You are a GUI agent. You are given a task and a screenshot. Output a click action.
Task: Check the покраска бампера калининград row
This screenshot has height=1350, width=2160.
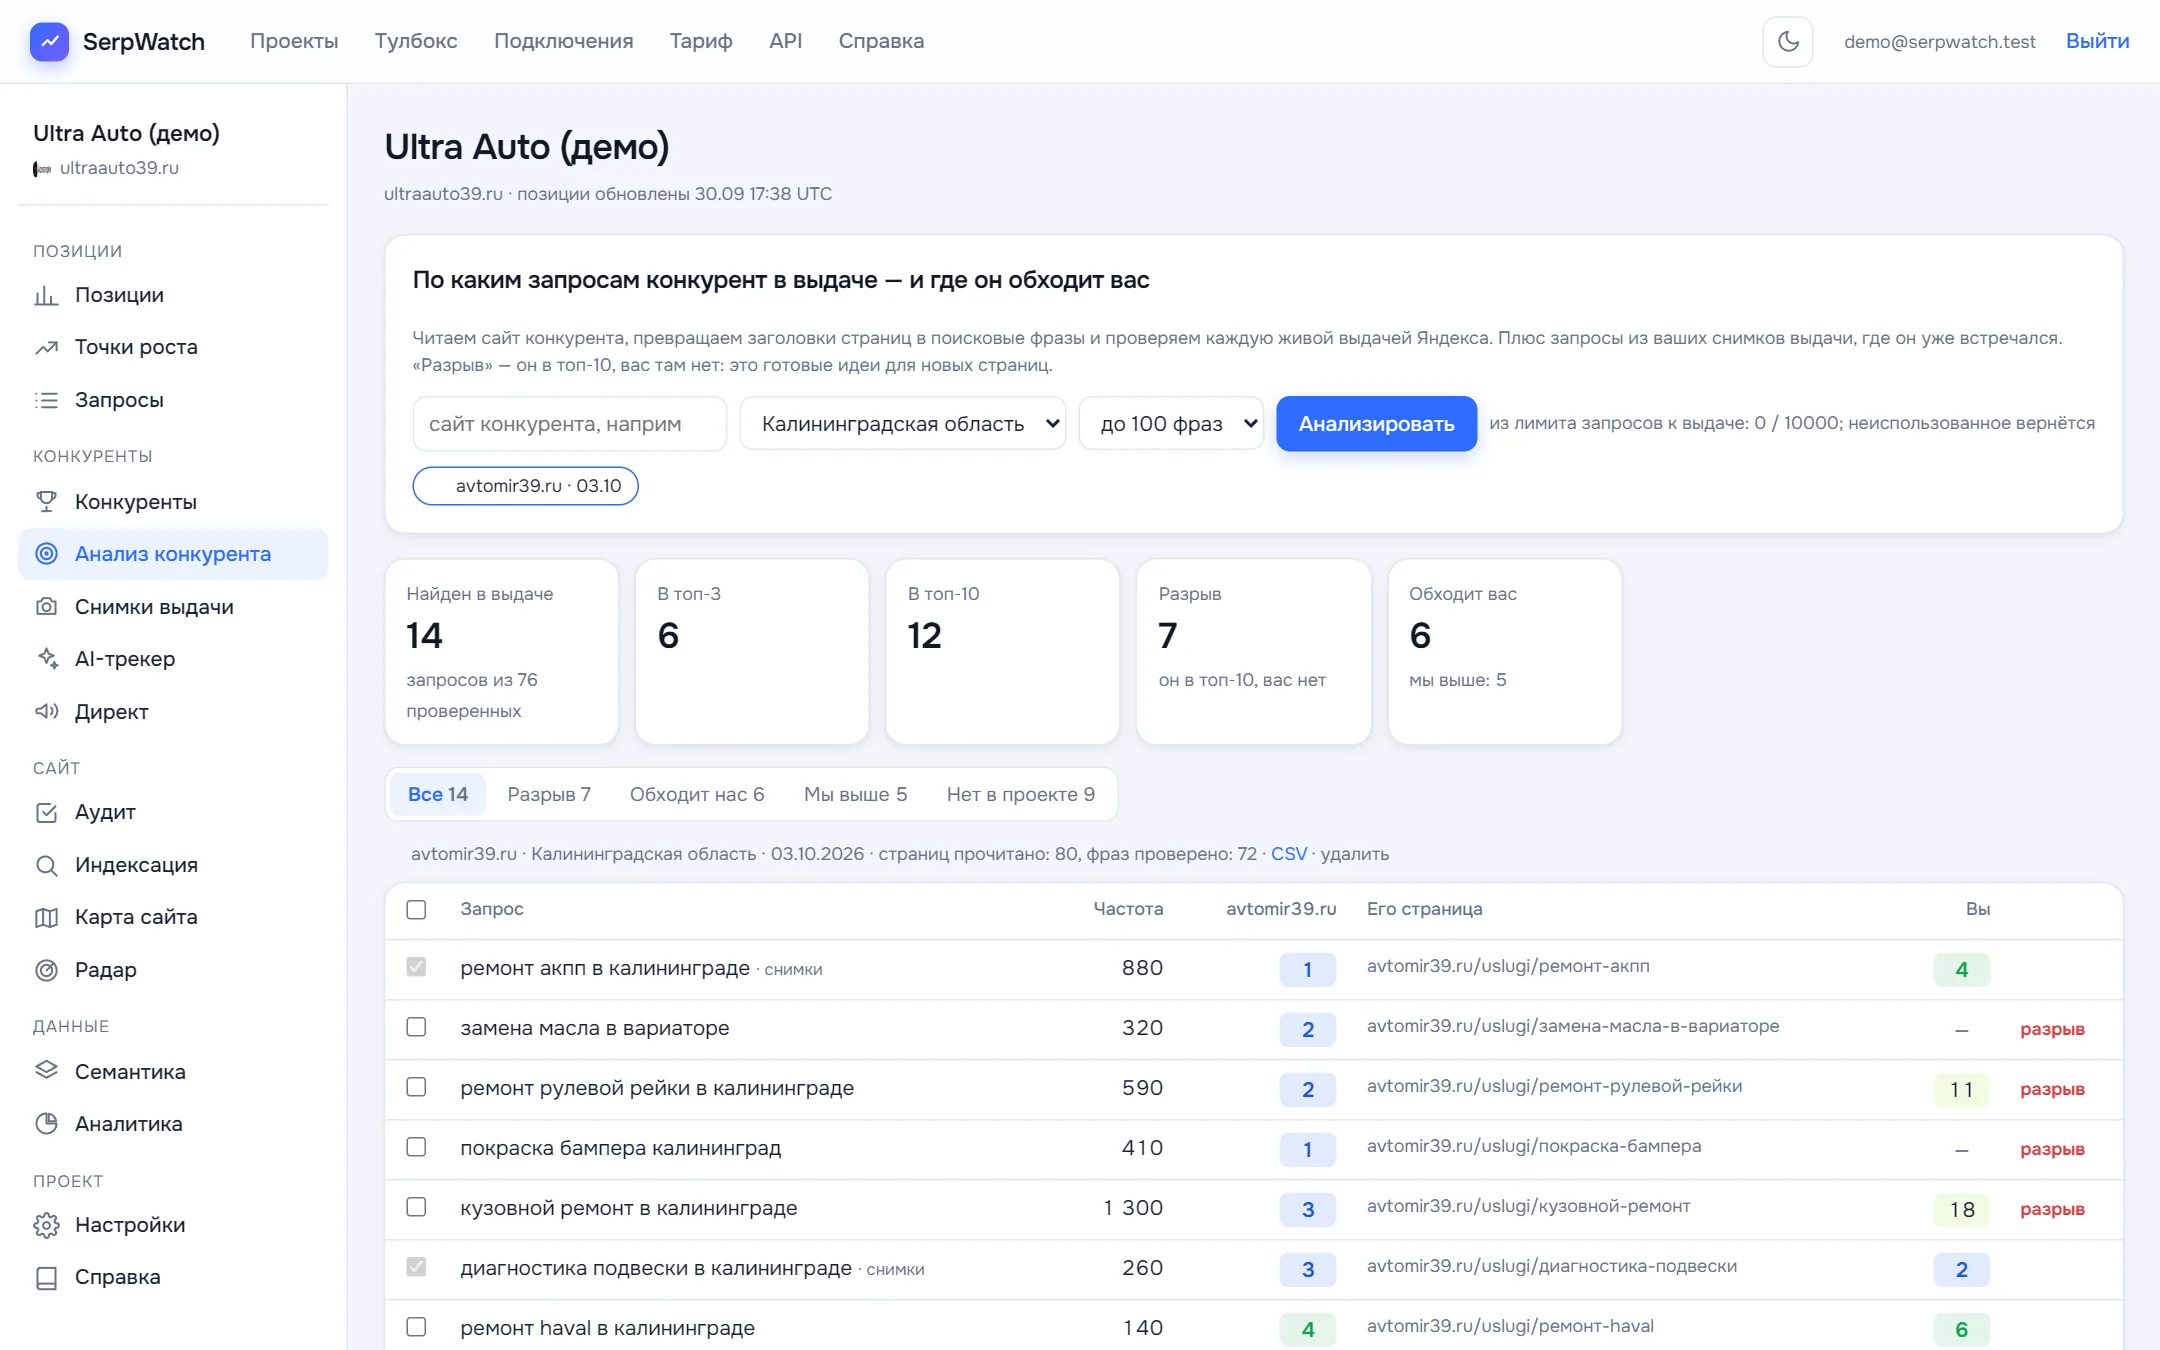click(x=416, y=1147)
